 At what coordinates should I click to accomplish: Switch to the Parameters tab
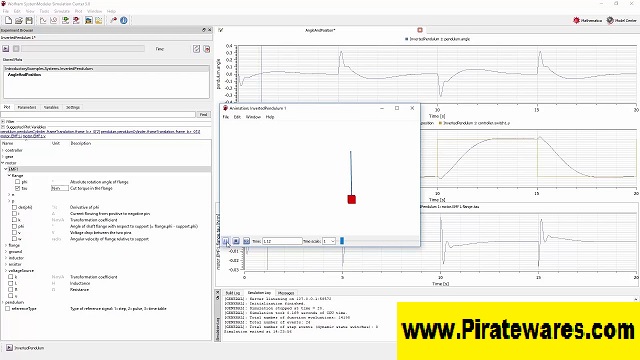pos(27,107)
